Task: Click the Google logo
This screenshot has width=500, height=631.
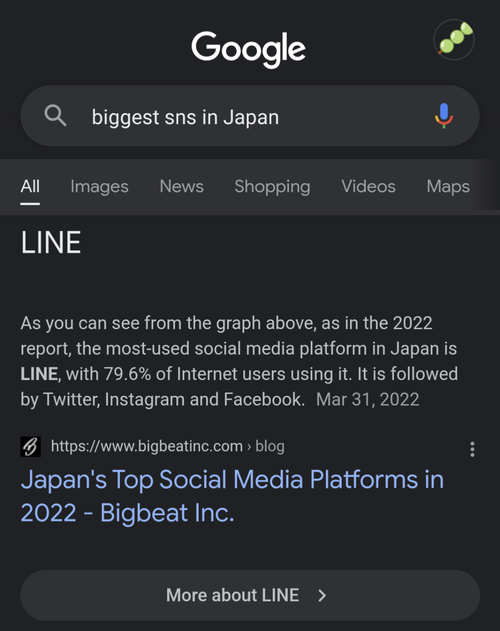Action: [248, 49]
